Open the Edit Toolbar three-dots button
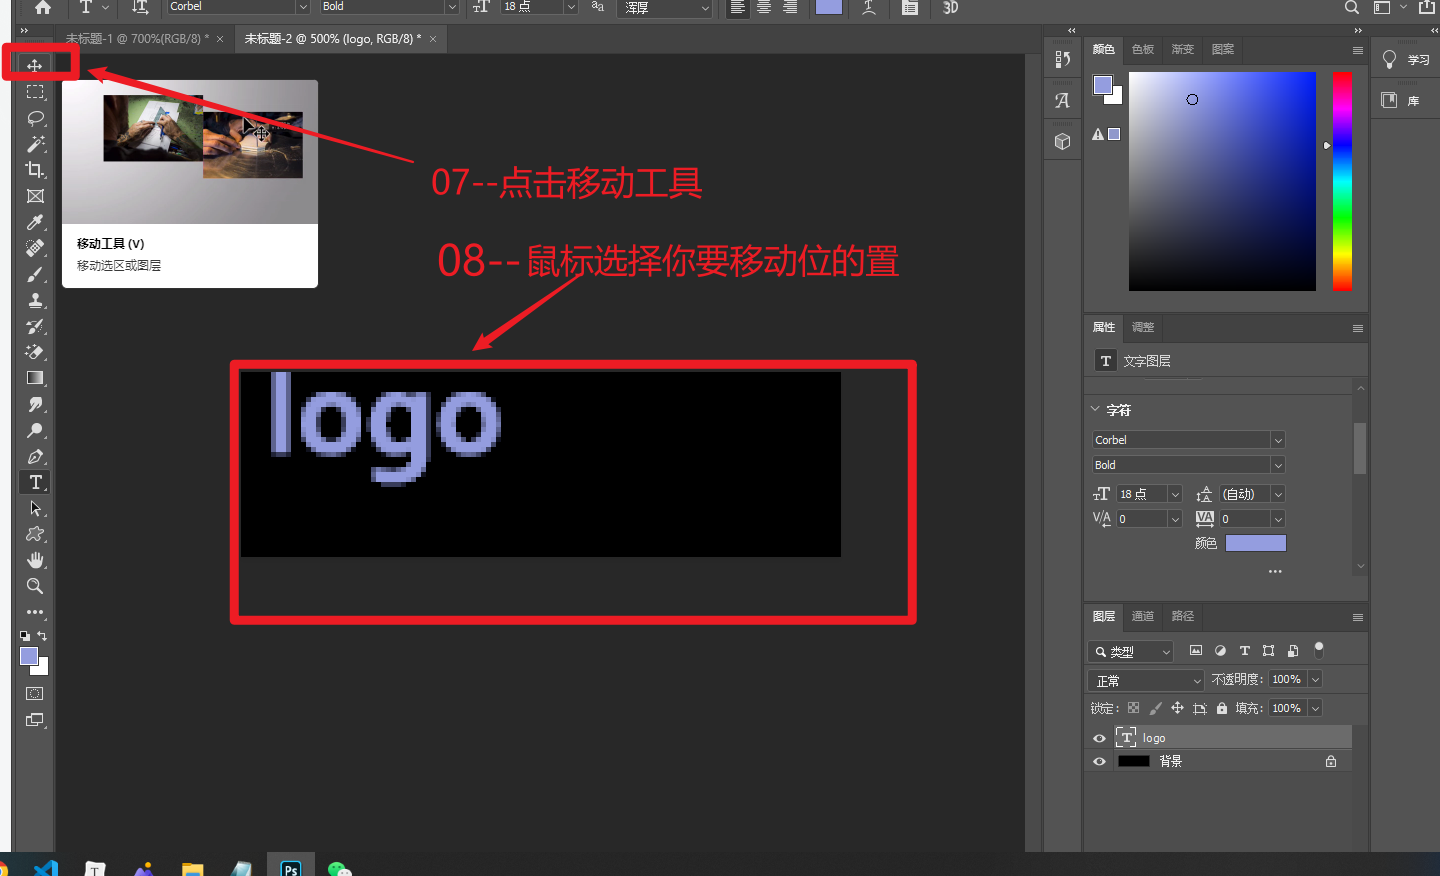The height and width of the screenshot is (876, 1440). 35,612
